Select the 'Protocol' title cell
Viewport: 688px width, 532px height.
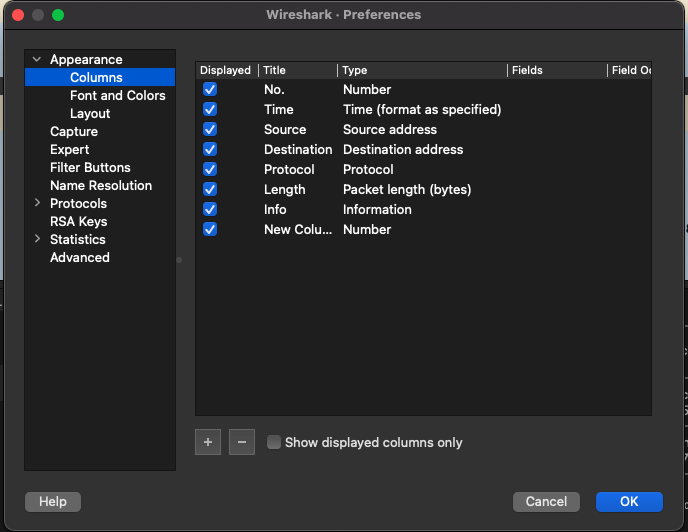coord(289,169)
